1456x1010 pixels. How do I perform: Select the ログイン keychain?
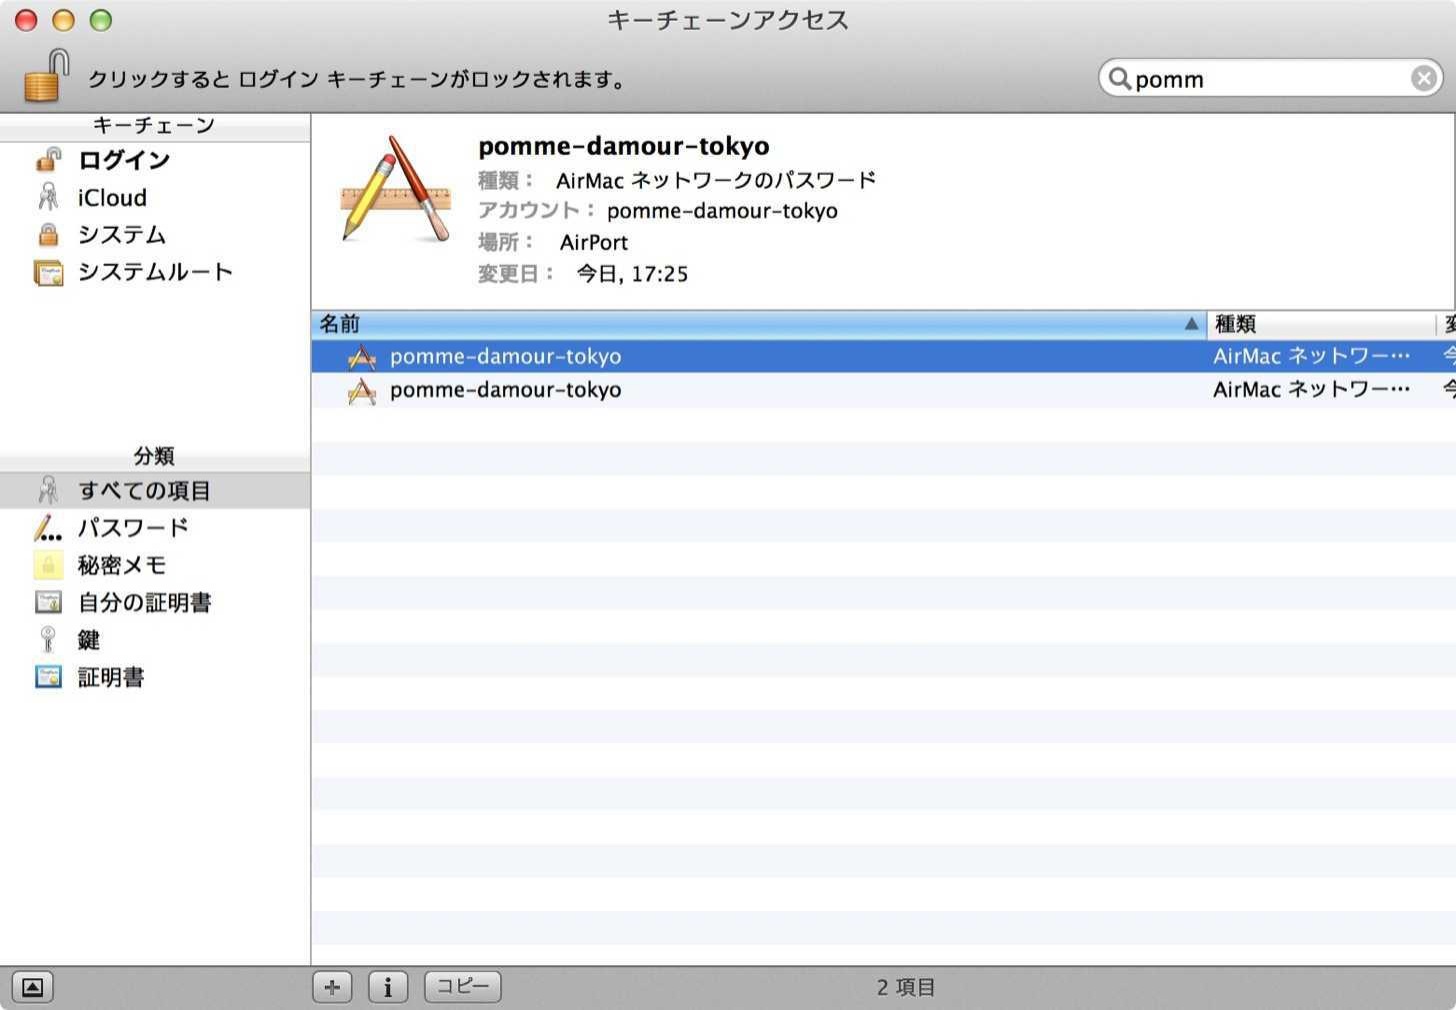pyautogui.click(x=155, y=160)
